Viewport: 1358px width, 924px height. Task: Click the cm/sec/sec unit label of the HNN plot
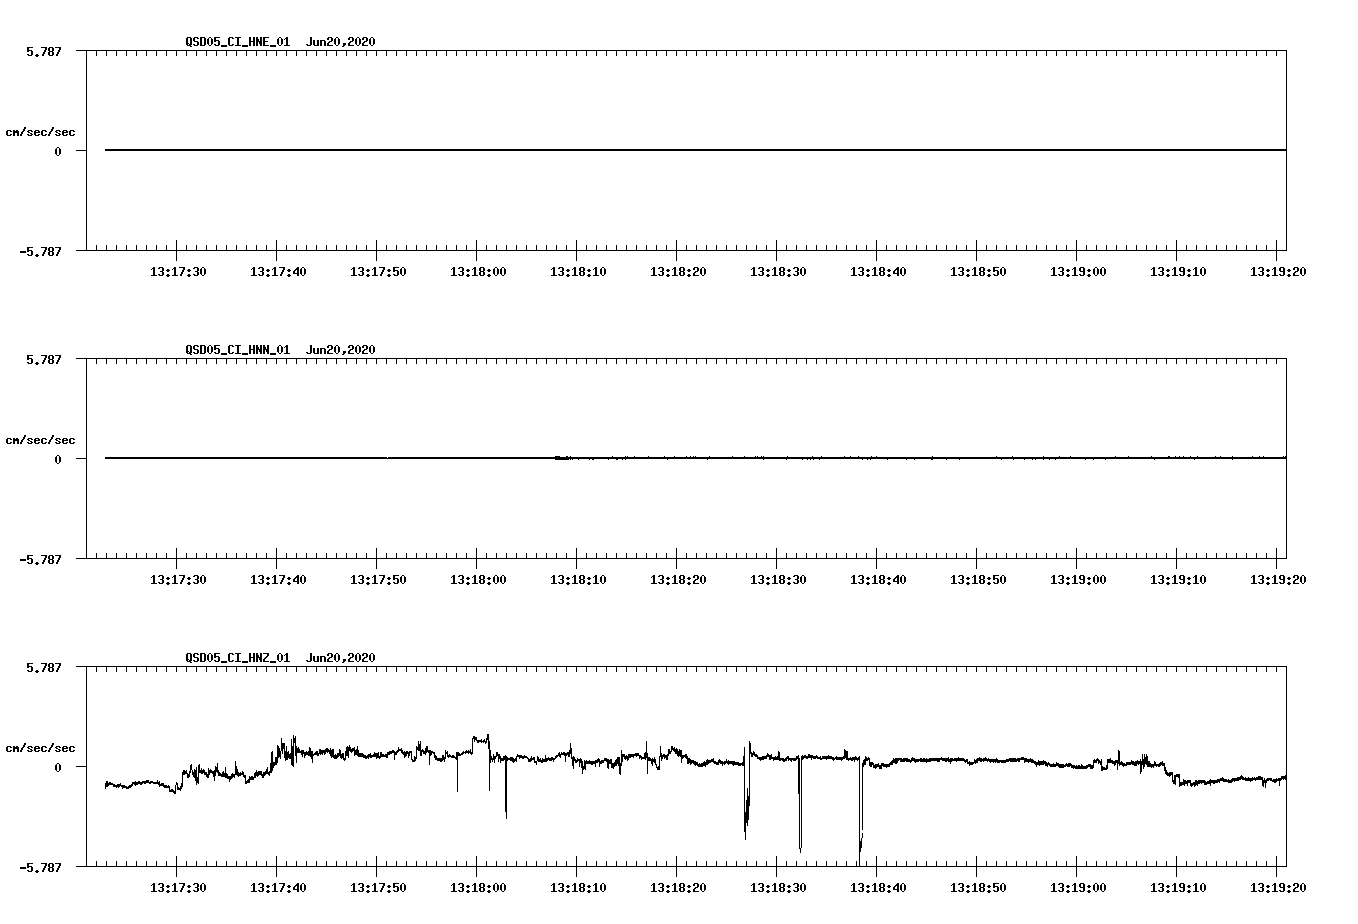coord(40,440)
